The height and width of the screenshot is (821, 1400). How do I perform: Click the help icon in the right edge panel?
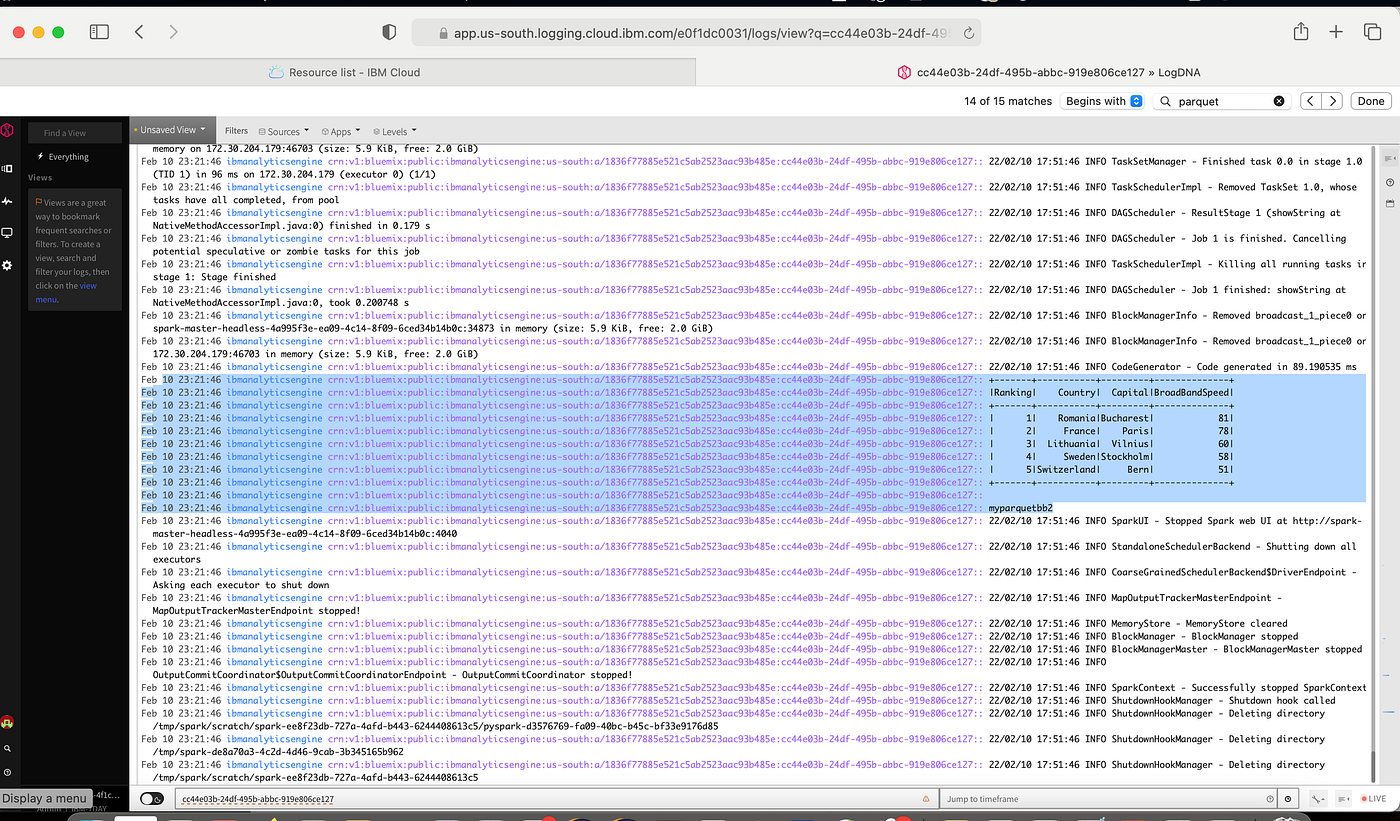(1389, 182)
